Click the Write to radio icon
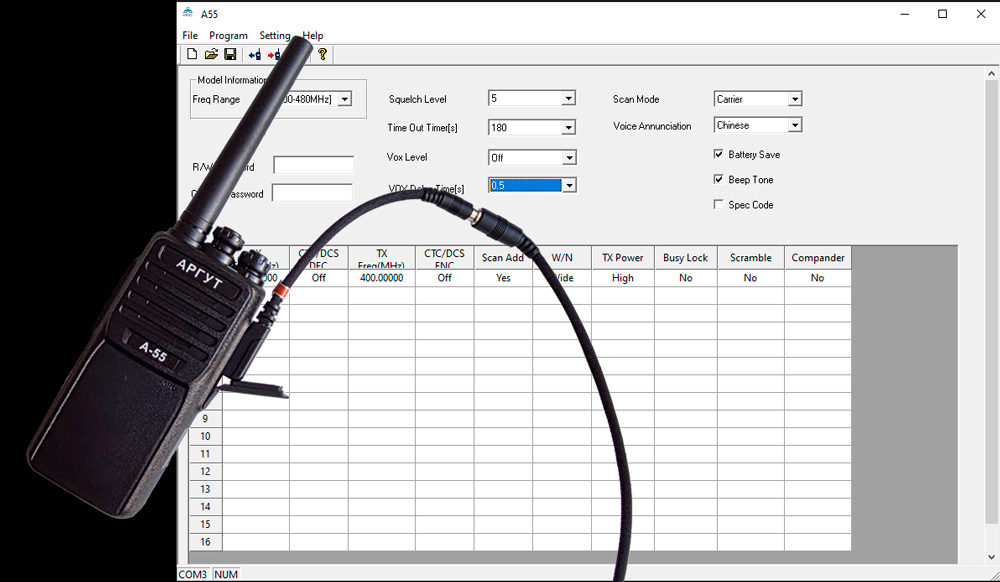Viewport: 1000px width, 582px height. (273, 54)
